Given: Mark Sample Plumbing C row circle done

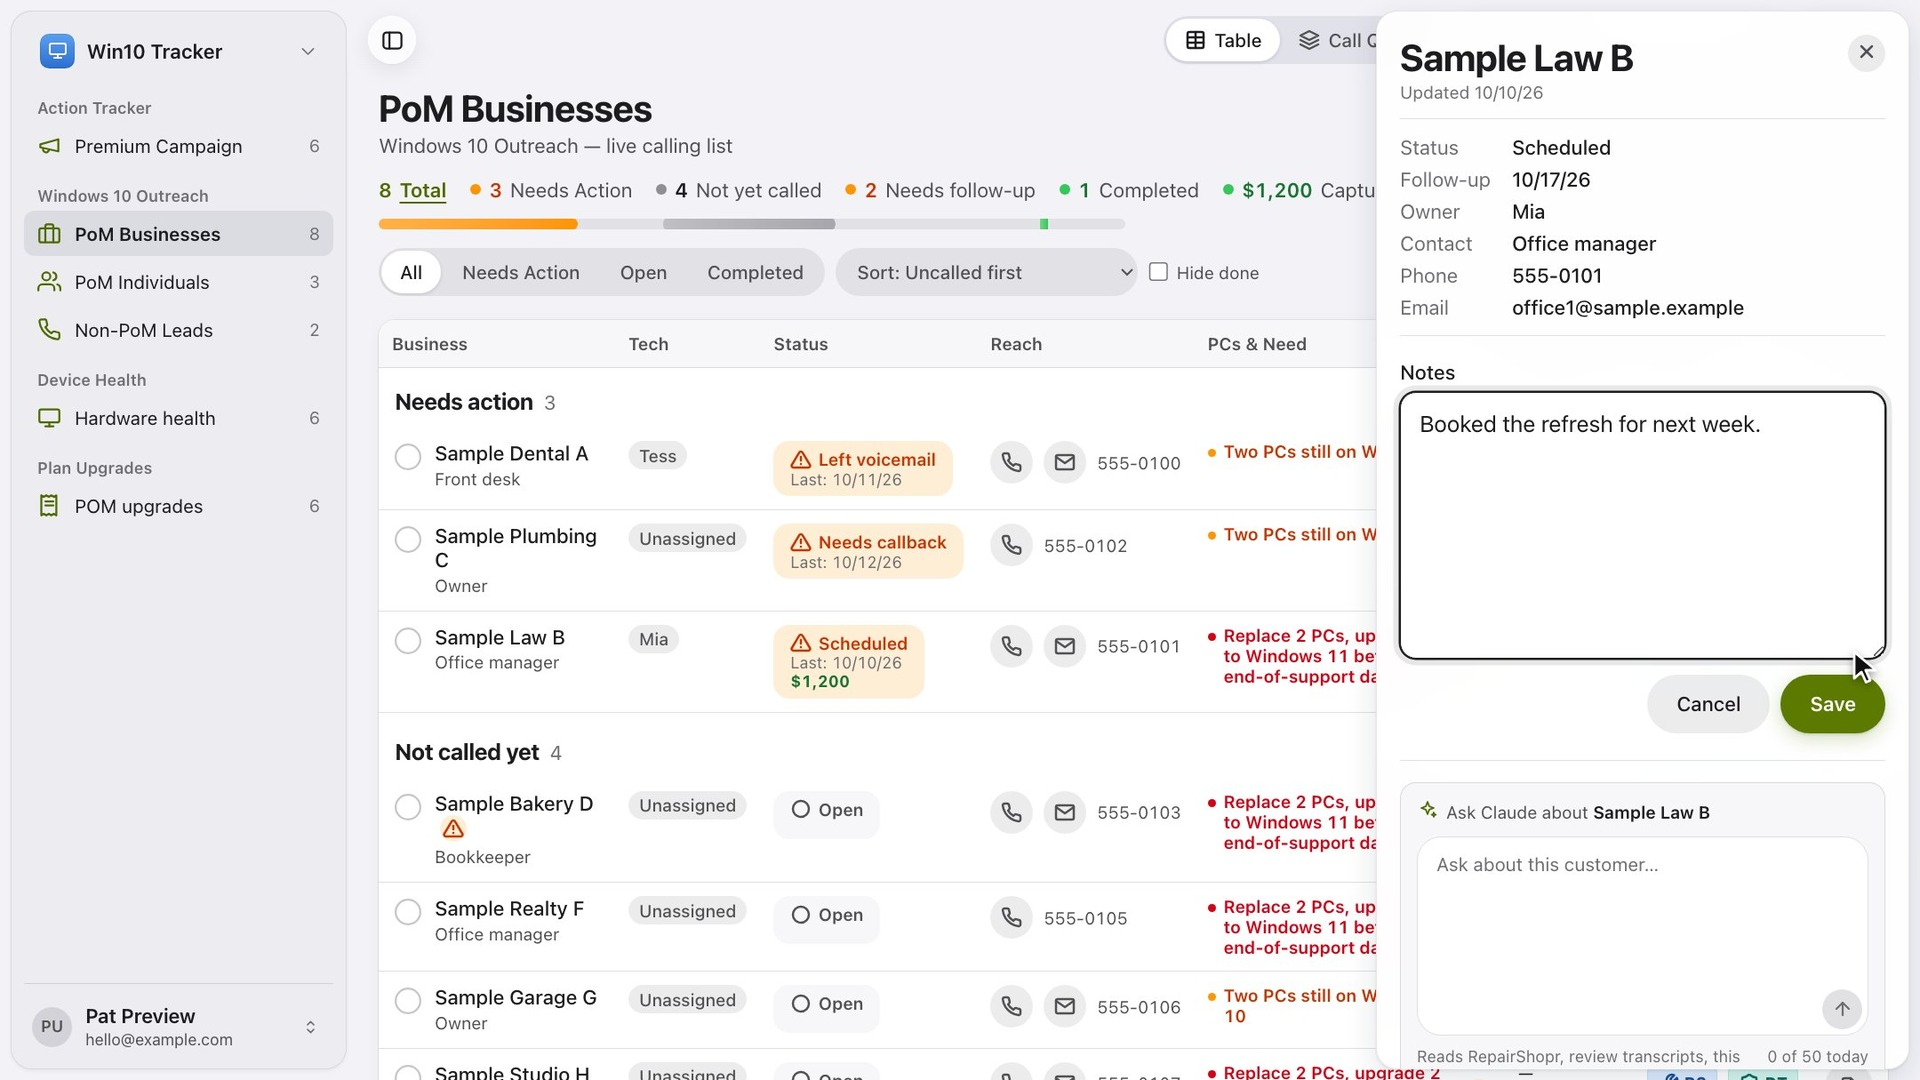Looking at the screenshot, I should (x=408, y=540).
